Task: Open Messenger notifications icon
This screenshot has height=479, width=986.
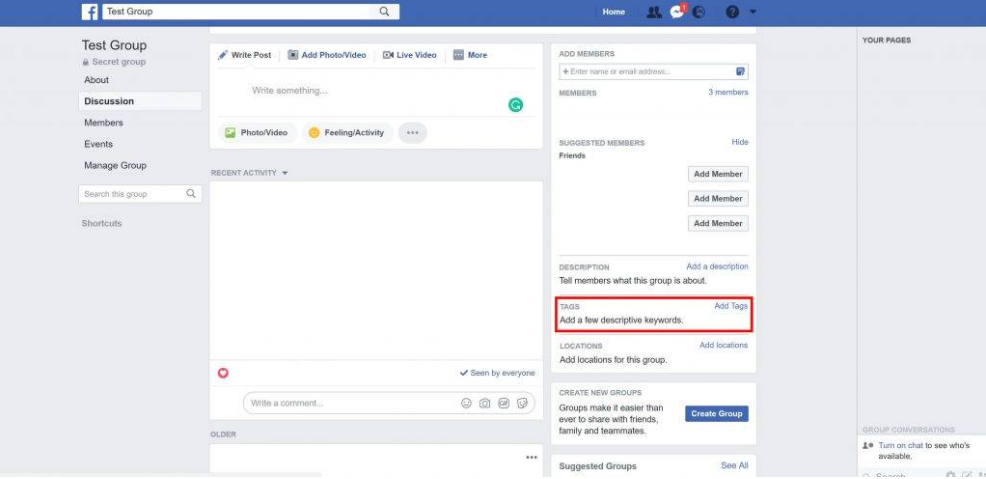Action: [x=677, y=12]
